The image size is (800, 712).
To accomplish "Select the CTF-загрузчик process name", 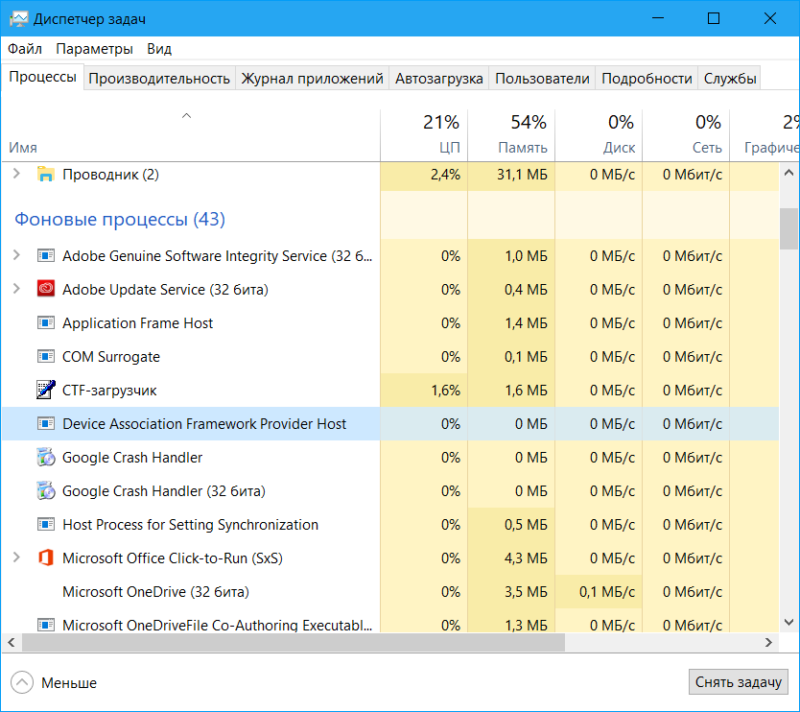I will tap(109, 390).
